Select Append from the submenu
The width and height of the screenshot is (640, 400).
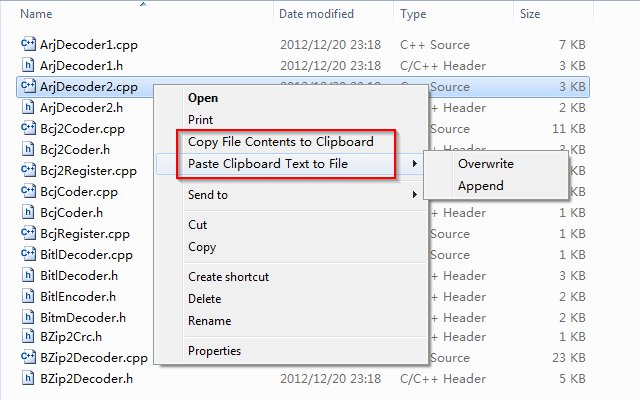pos(480,186)
